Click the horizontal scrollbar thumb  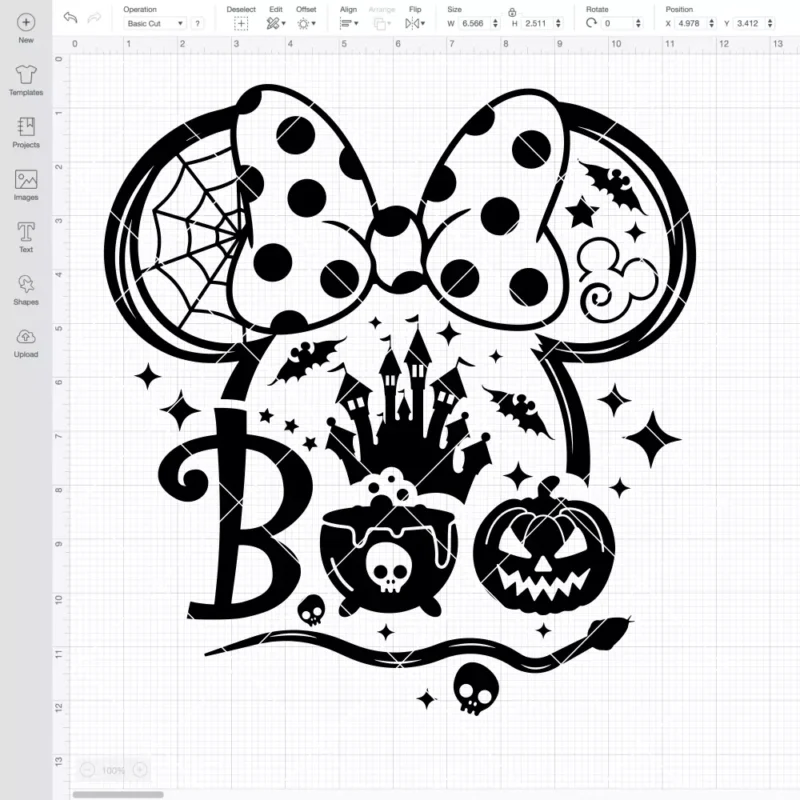[118, 794]
